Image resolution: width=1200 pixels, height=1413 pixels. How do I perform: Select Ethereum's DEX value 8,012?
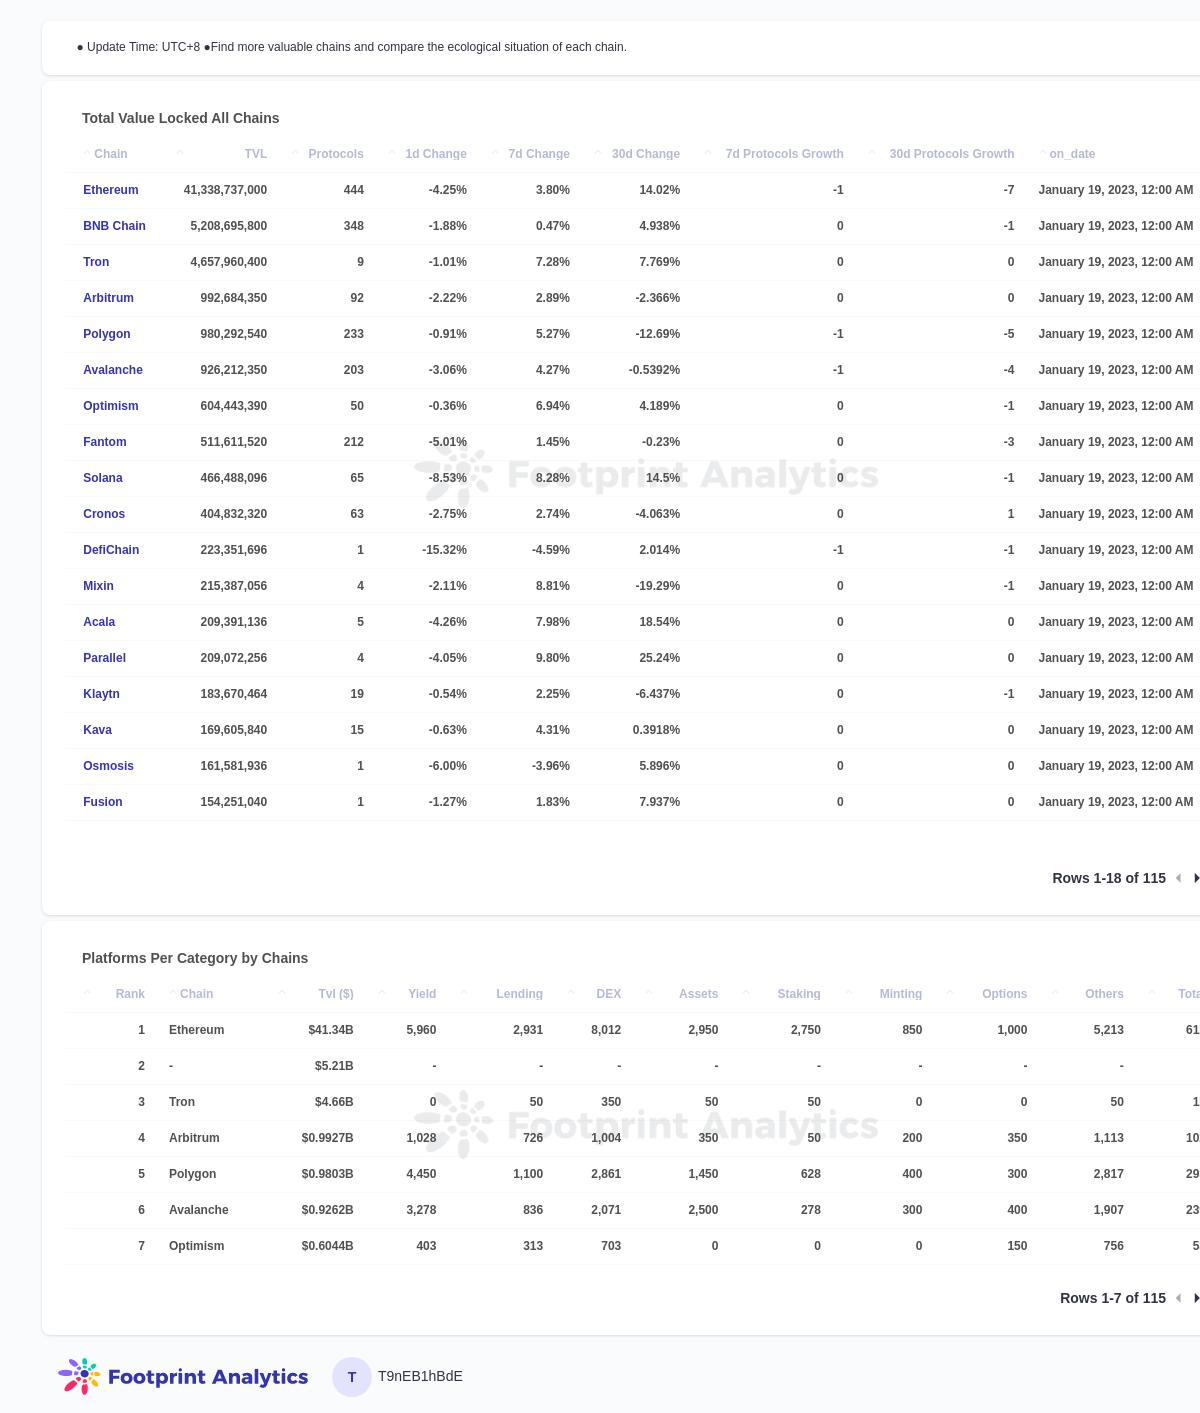point(606,1030)
